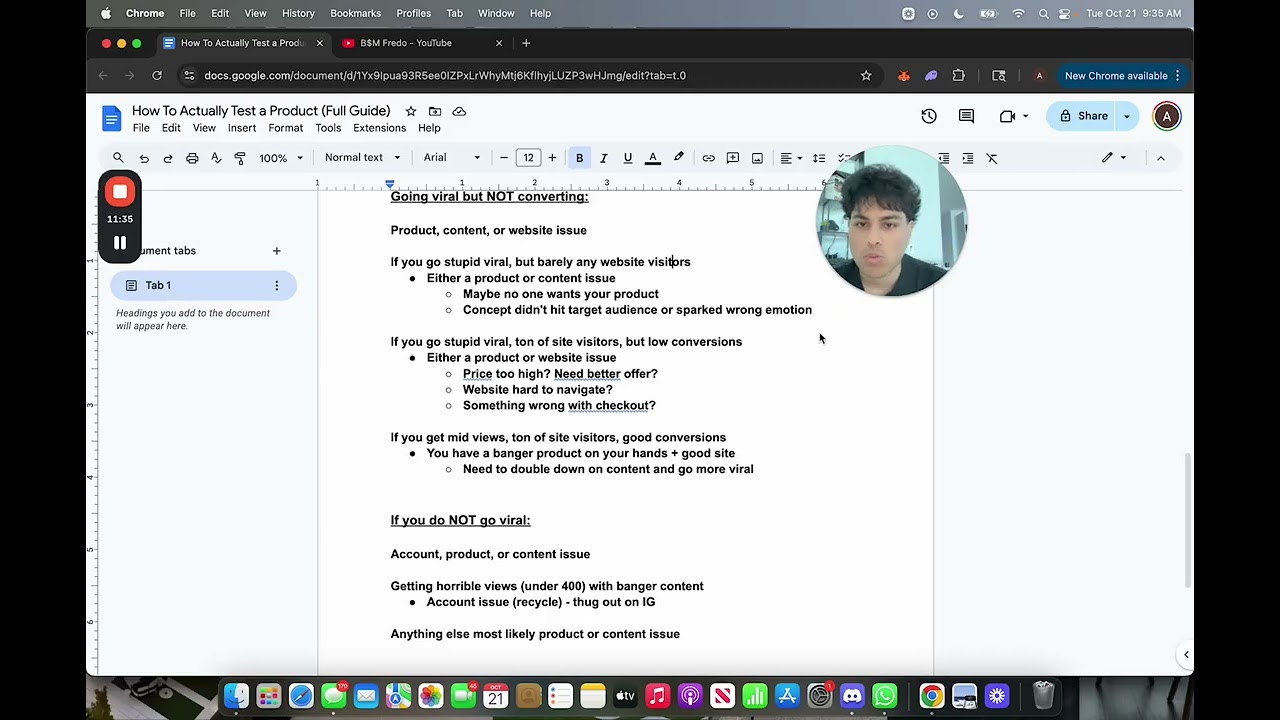Screen dimensions: 1280x720
Task: Toggle underline formatting
Action: (x=628, y=158)
